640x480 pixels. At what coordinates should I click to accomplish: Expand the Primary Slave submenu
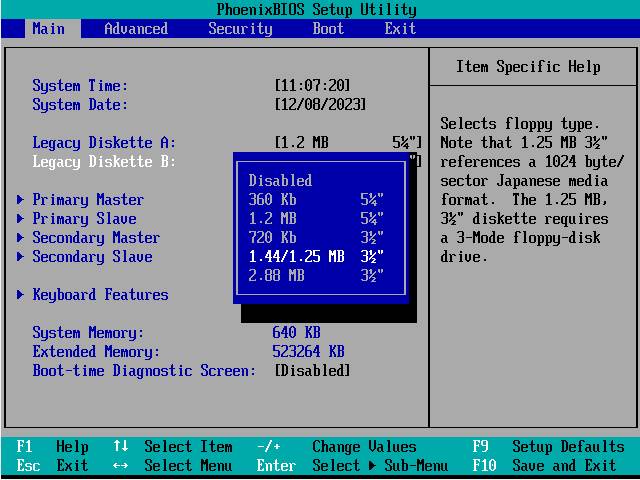[84, 219]
